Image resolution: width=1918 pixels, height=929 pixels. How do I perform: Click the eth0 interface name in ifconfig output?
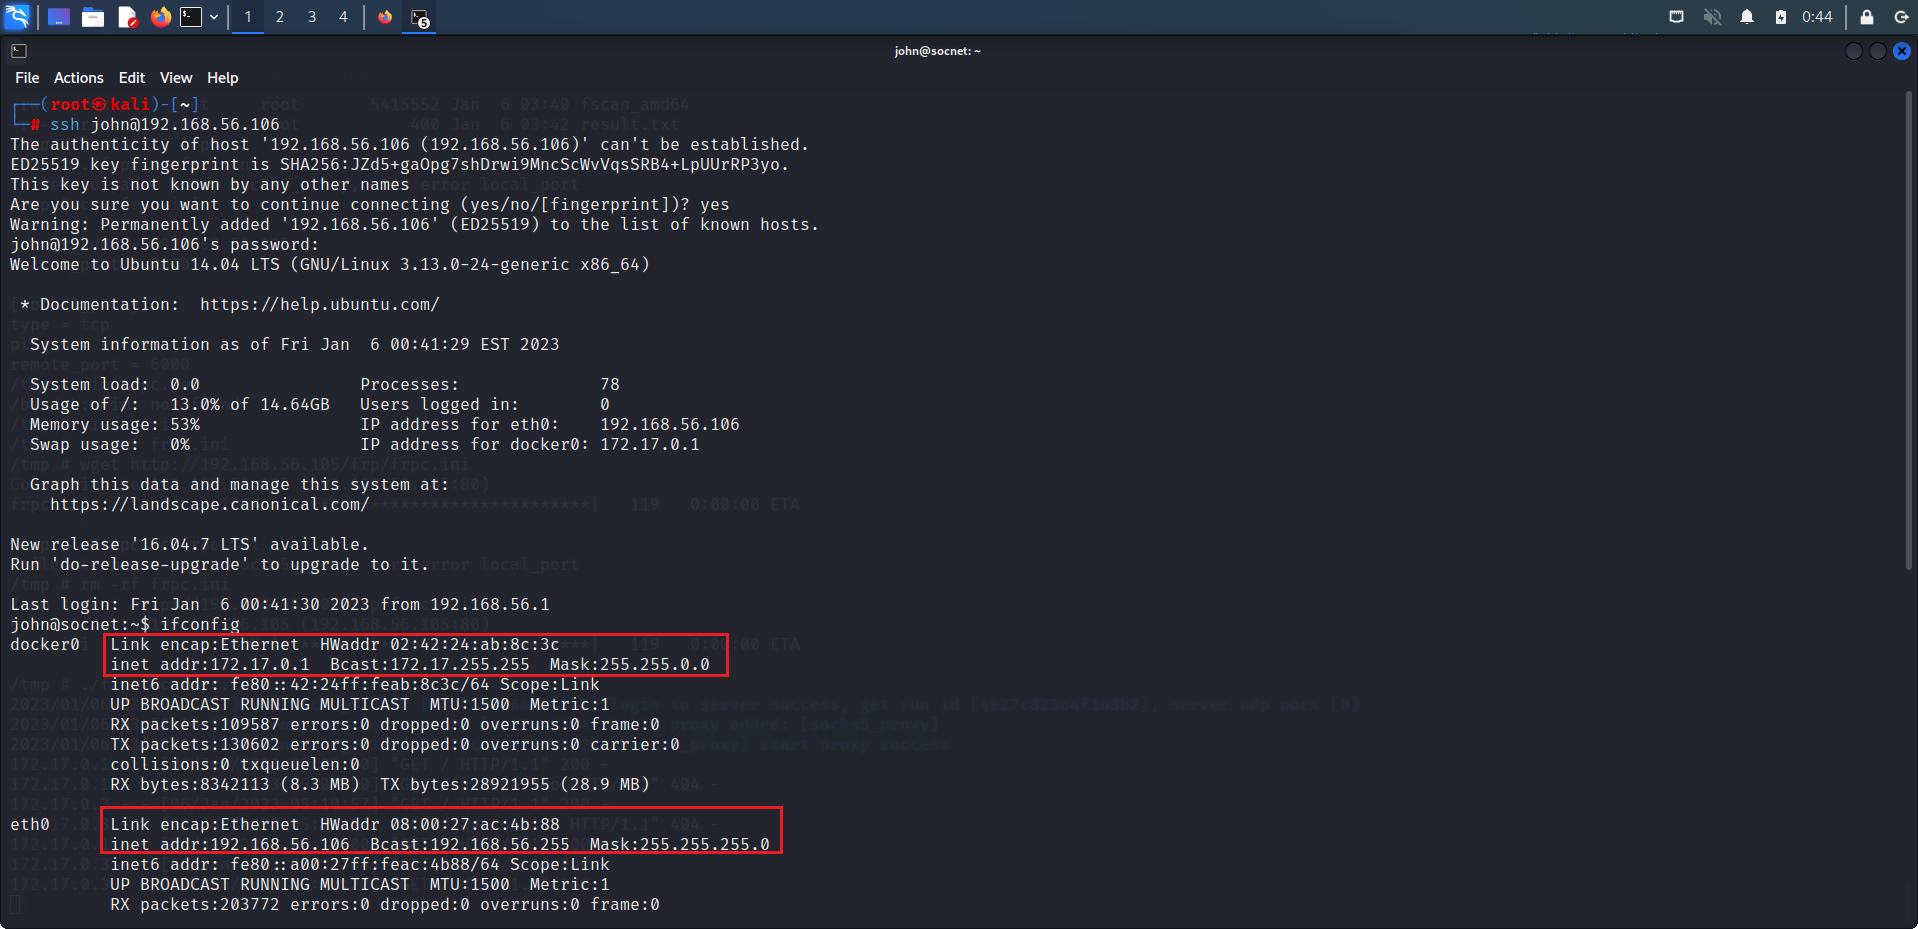30,824
